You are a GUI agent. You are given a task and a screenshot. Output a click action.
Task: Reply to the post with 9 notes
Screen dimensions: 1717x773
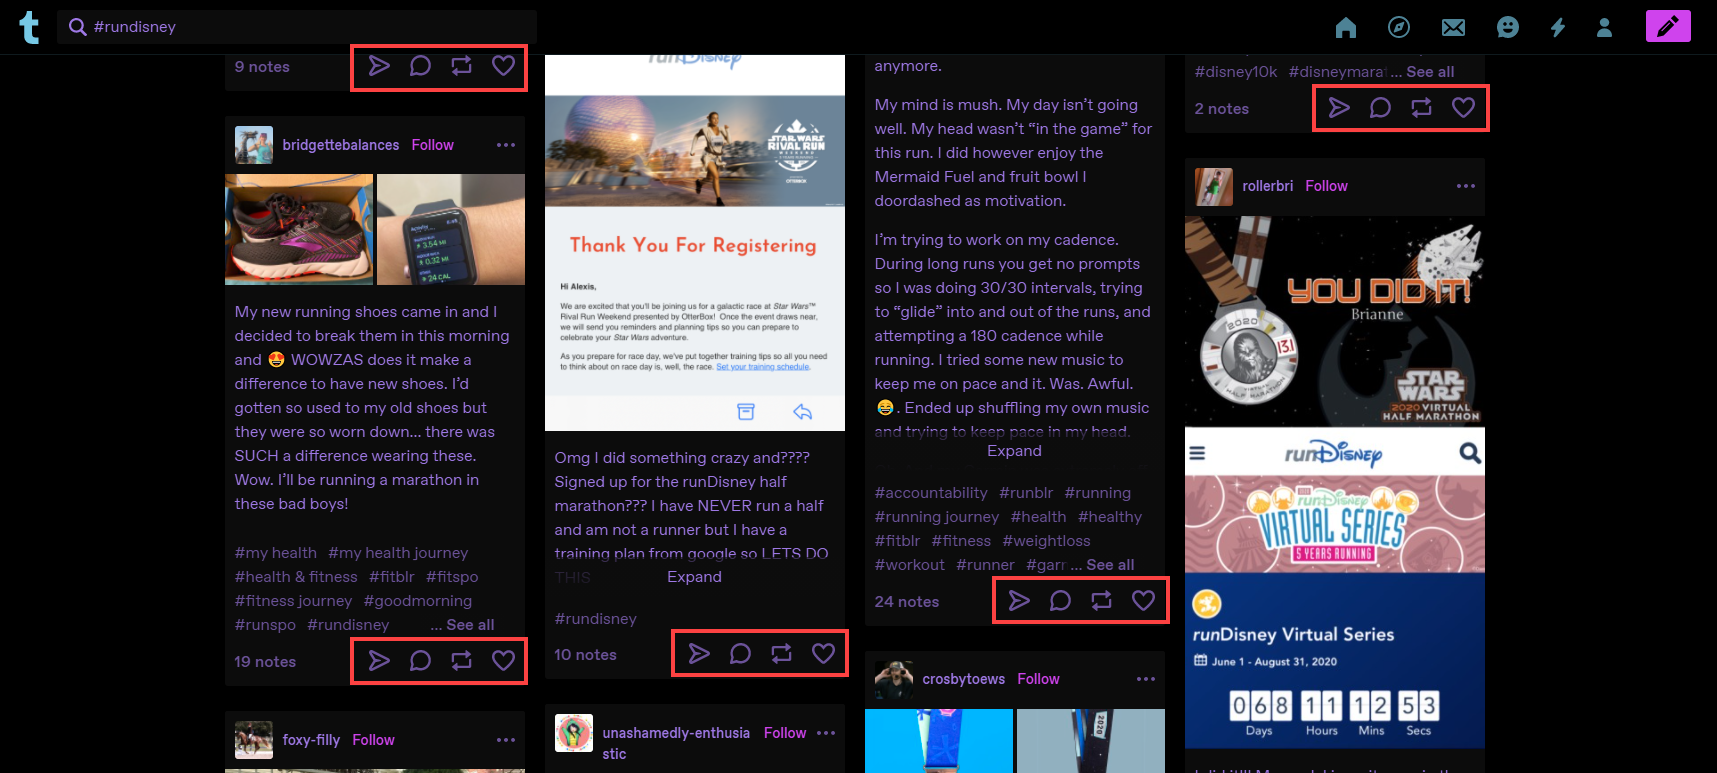pos(420,66)
